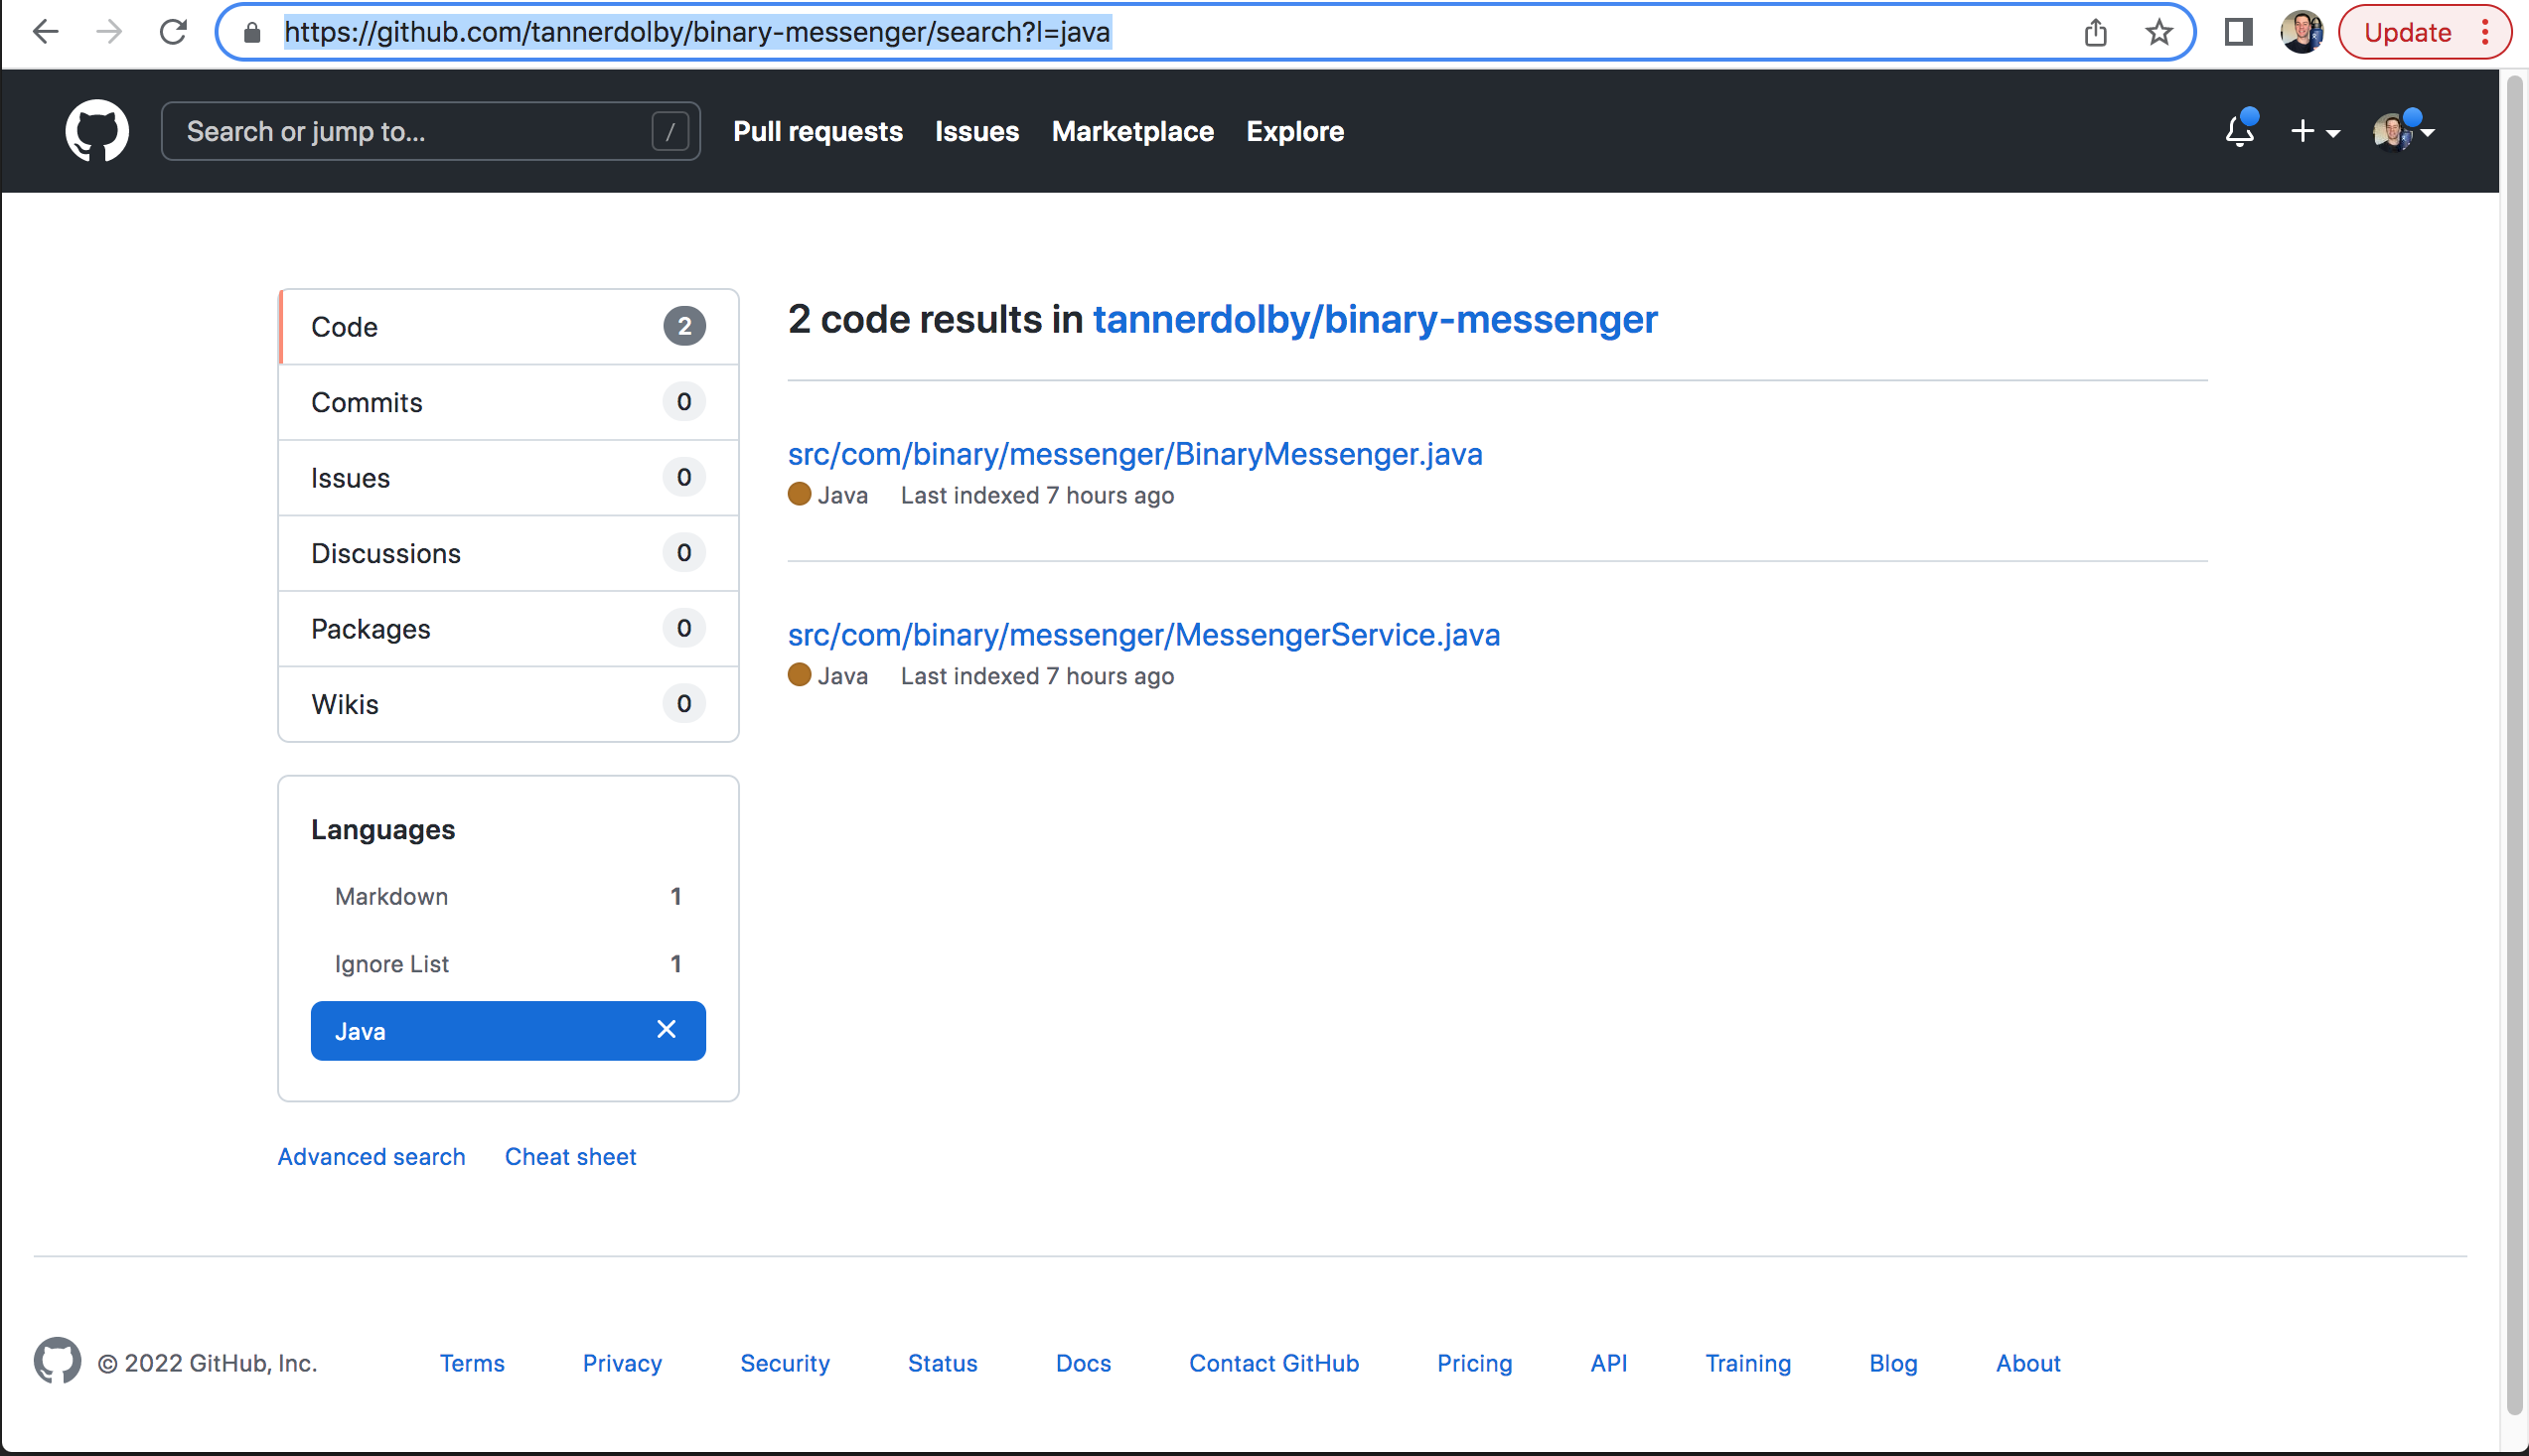Remove the Java language filter

pyautogui.click(x=666, y=1030)
